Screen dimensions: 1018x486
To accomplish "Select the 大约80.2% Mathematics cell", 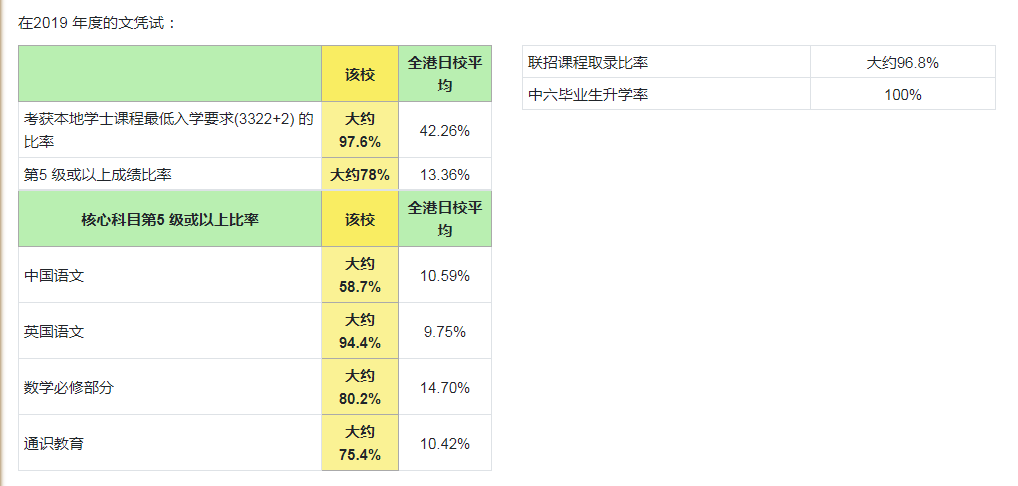I will coord(360,387).
